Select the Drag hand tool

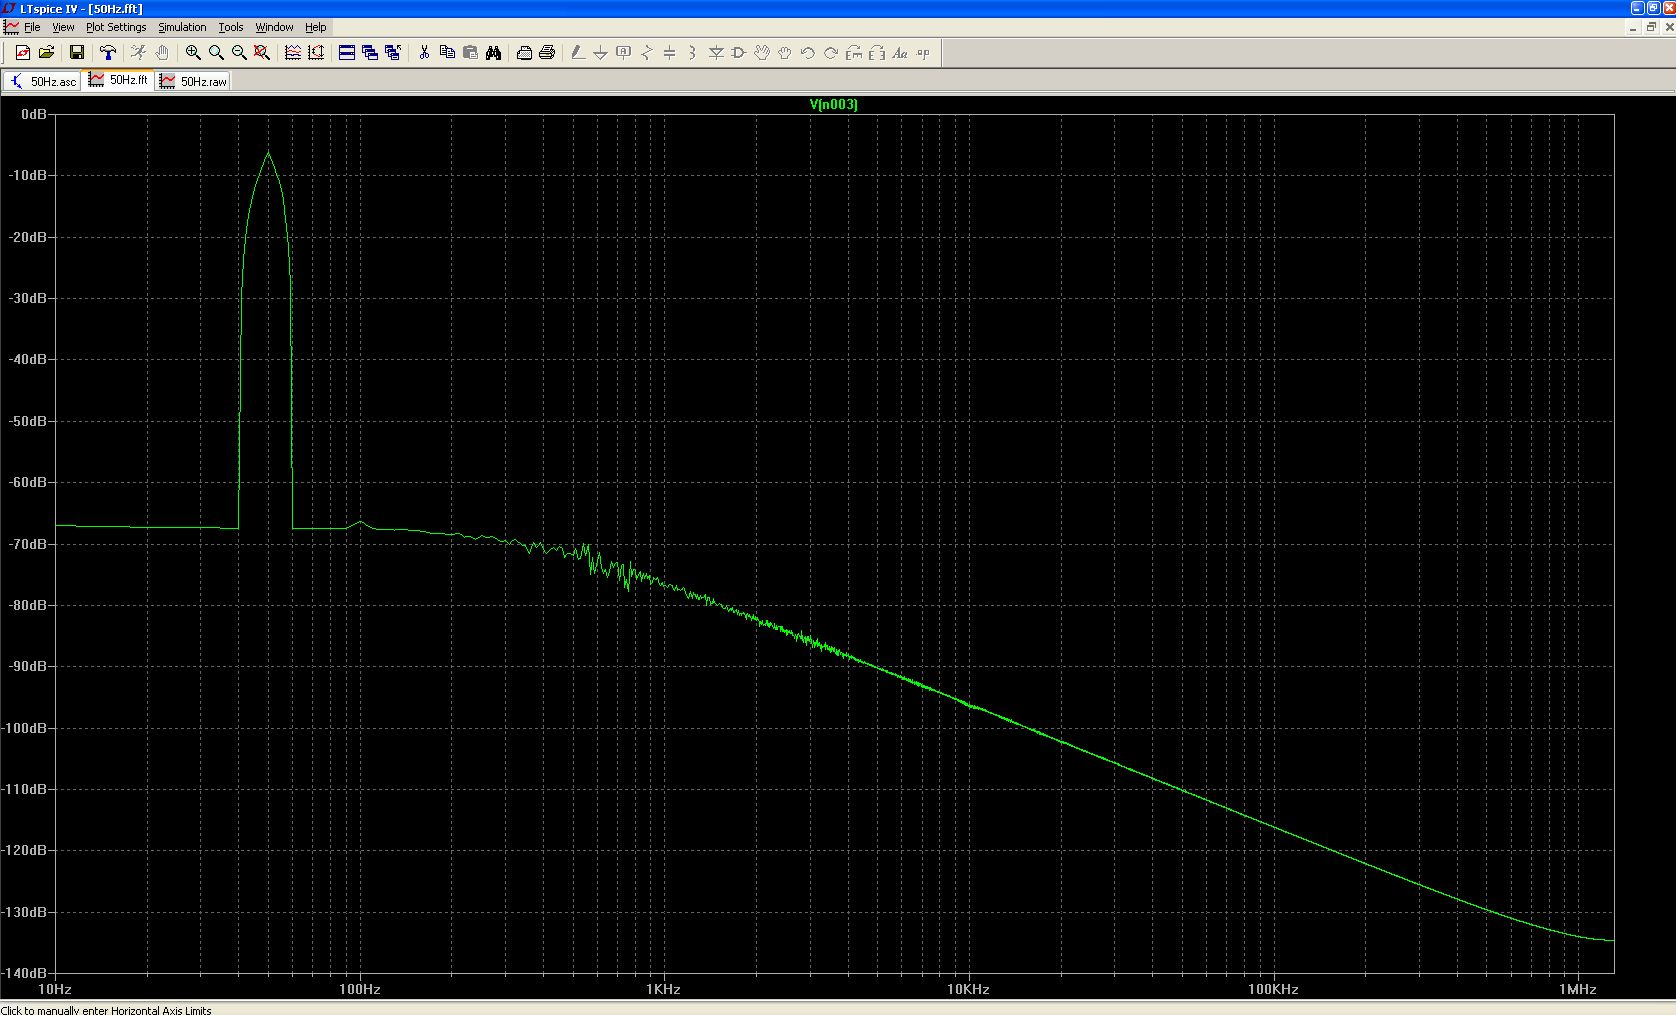pyautogui.click(x=785, y=53)
